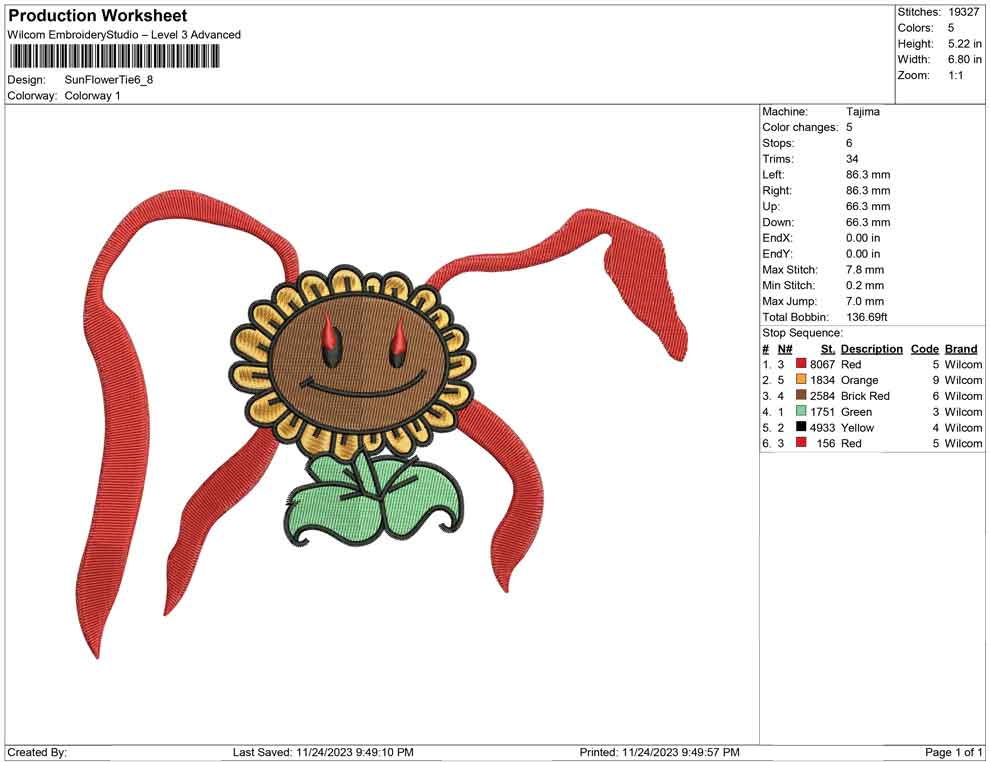Click 'Orange' in the stop sequence

point(859,380)
